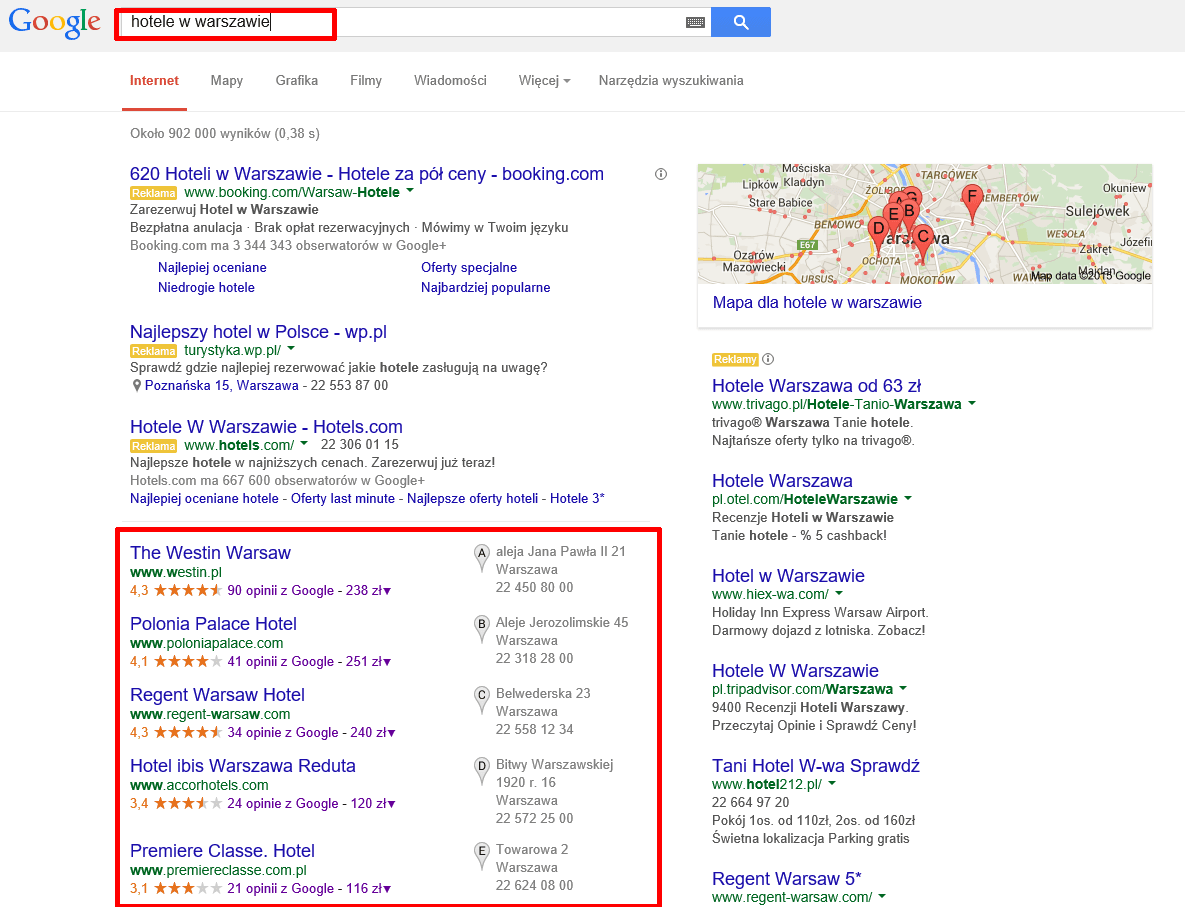Screen dimensions: 1185x907
Task: Click map pin B for Polonia Palace Hotel
Action: [481, 629]
